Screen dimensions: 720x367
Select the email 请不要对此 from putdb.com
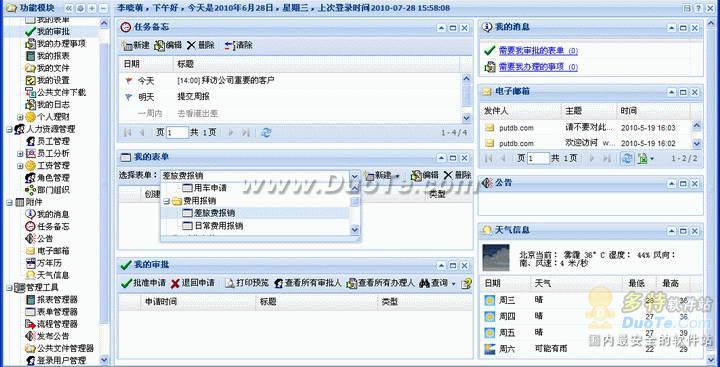coord(585,128)
